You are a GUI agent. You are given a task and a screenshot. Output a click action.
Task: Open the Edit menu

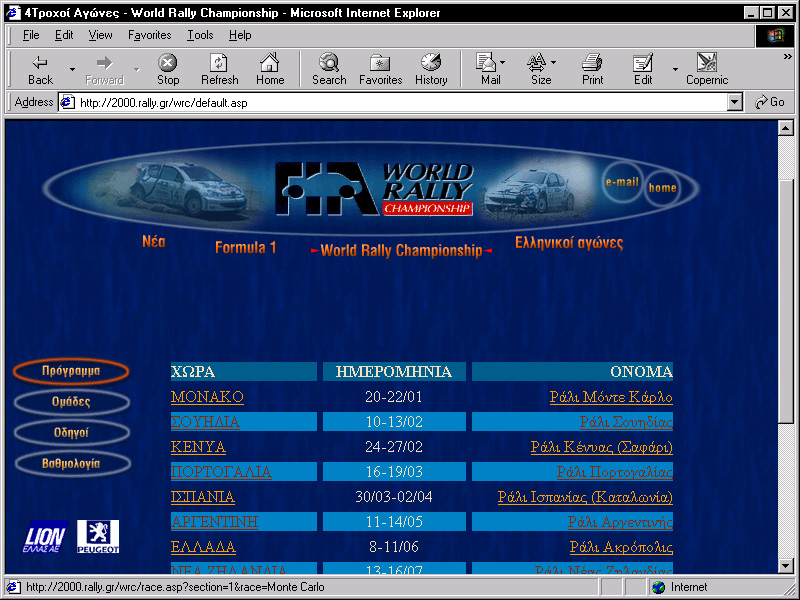[64, 35]
